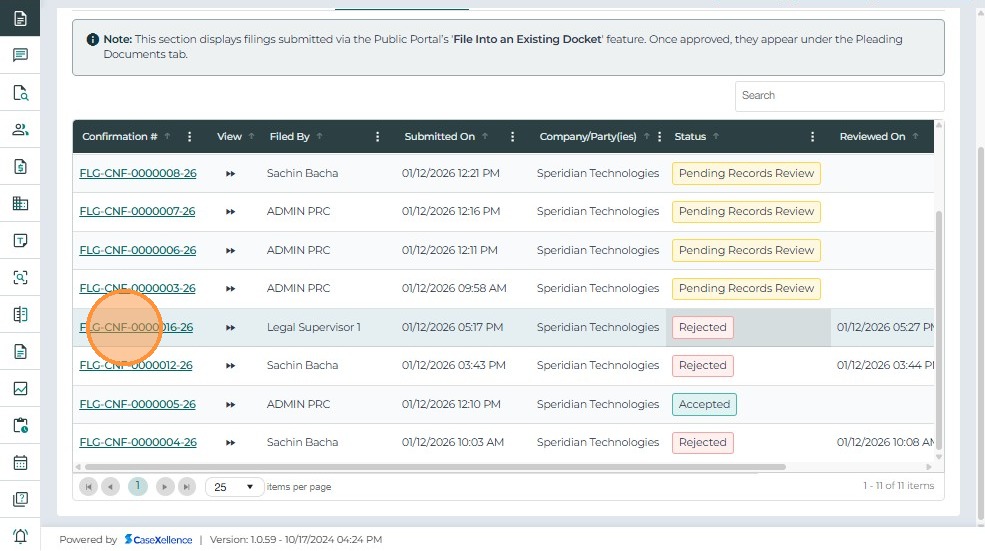Open the calendar sidebar icon
This screenshot has height=551, width=985.
pos(20,463)
